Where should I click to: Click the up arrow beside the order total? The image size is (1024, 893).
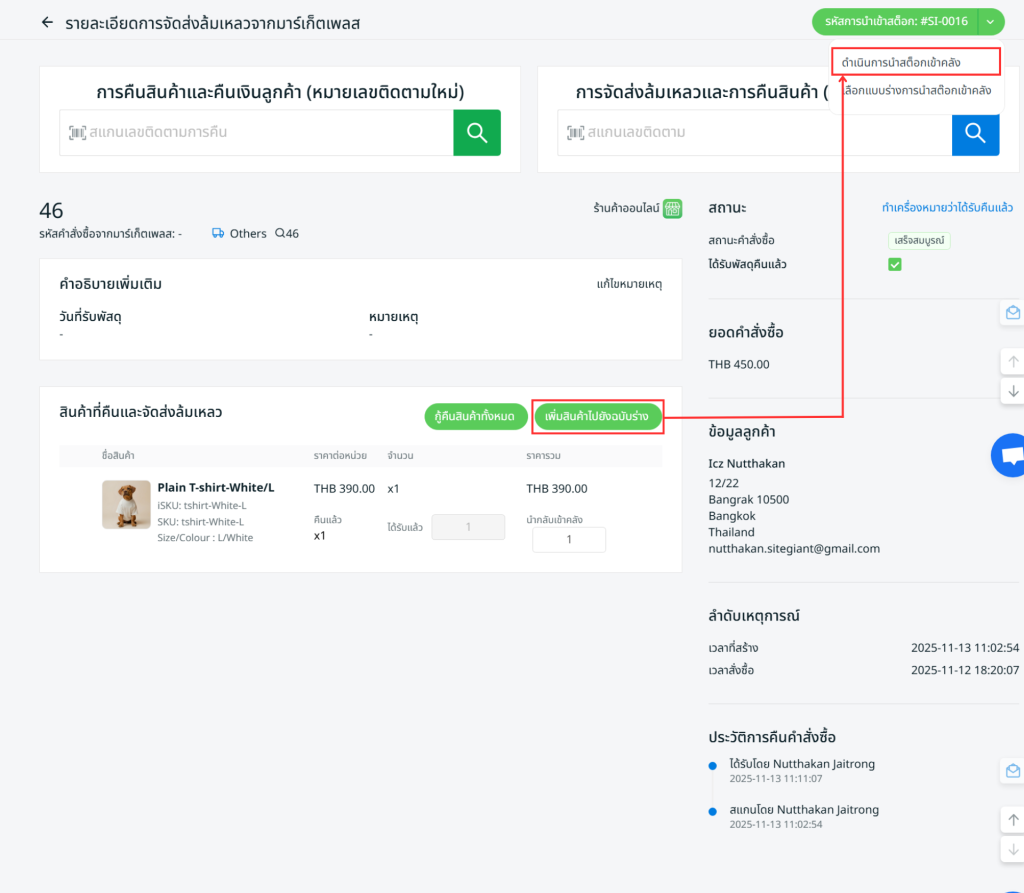pos(1013,361)
